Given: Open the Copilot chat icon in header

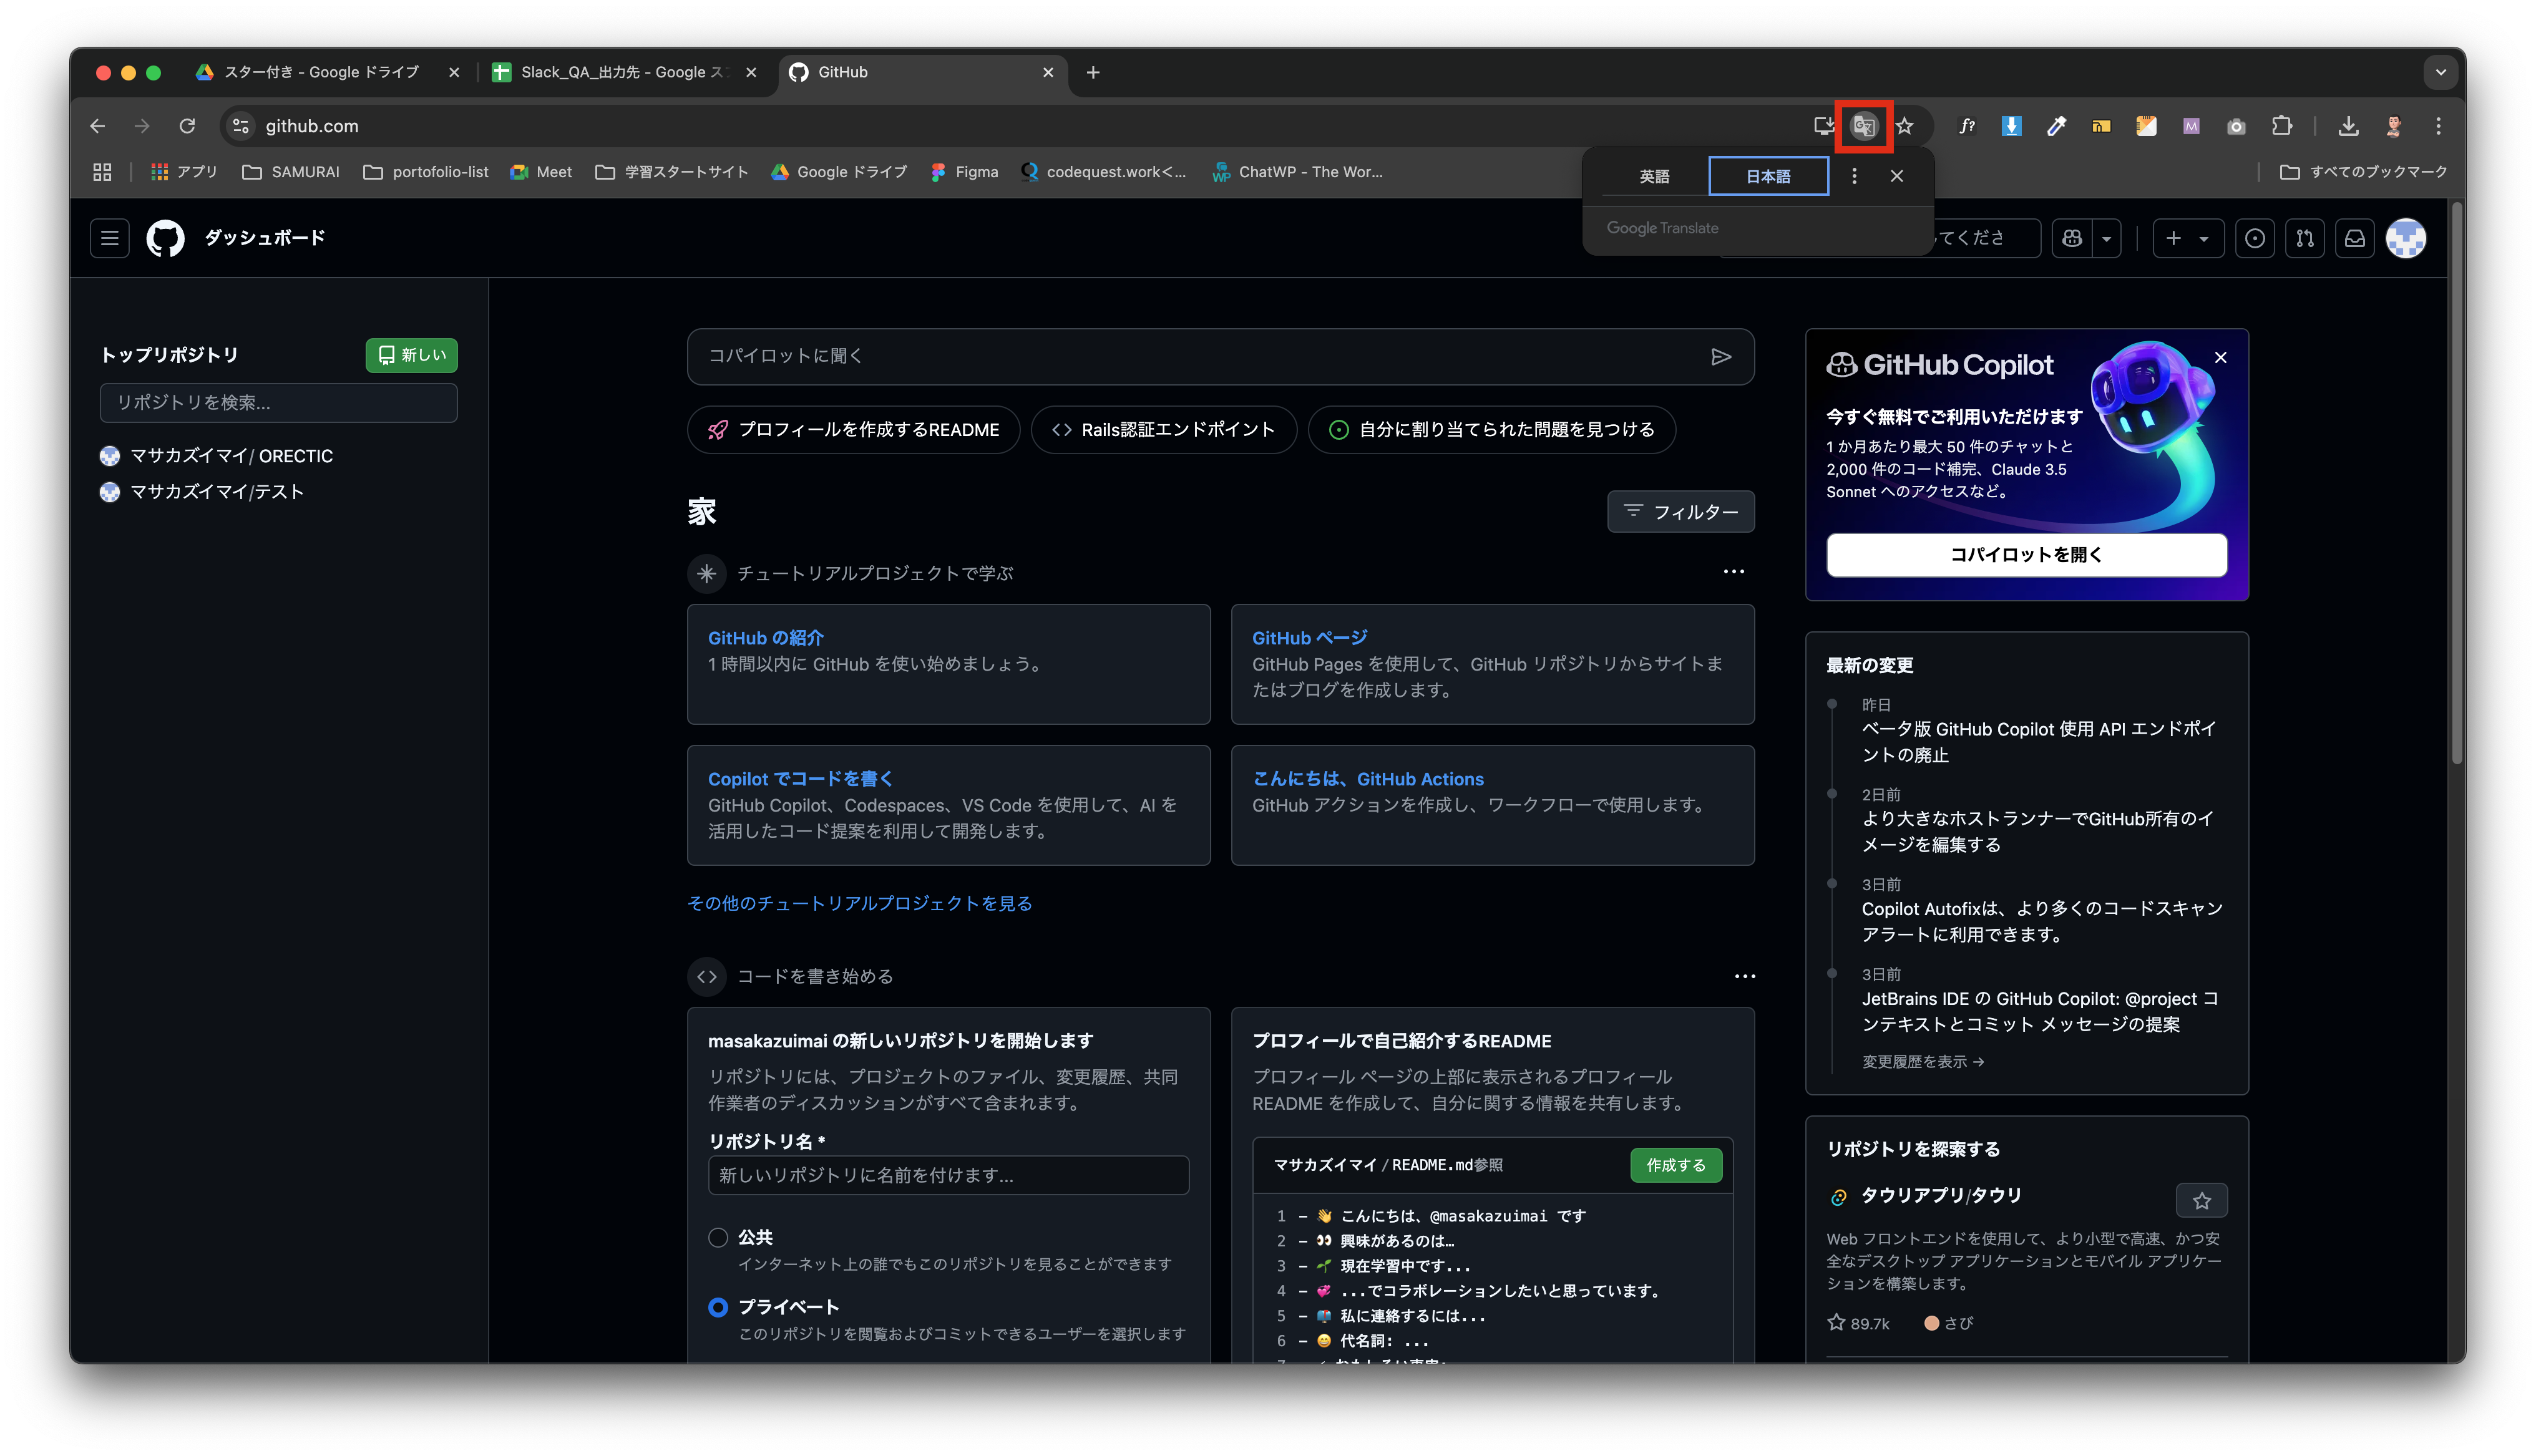Looking at the screenshot, I should (2072, 238).
